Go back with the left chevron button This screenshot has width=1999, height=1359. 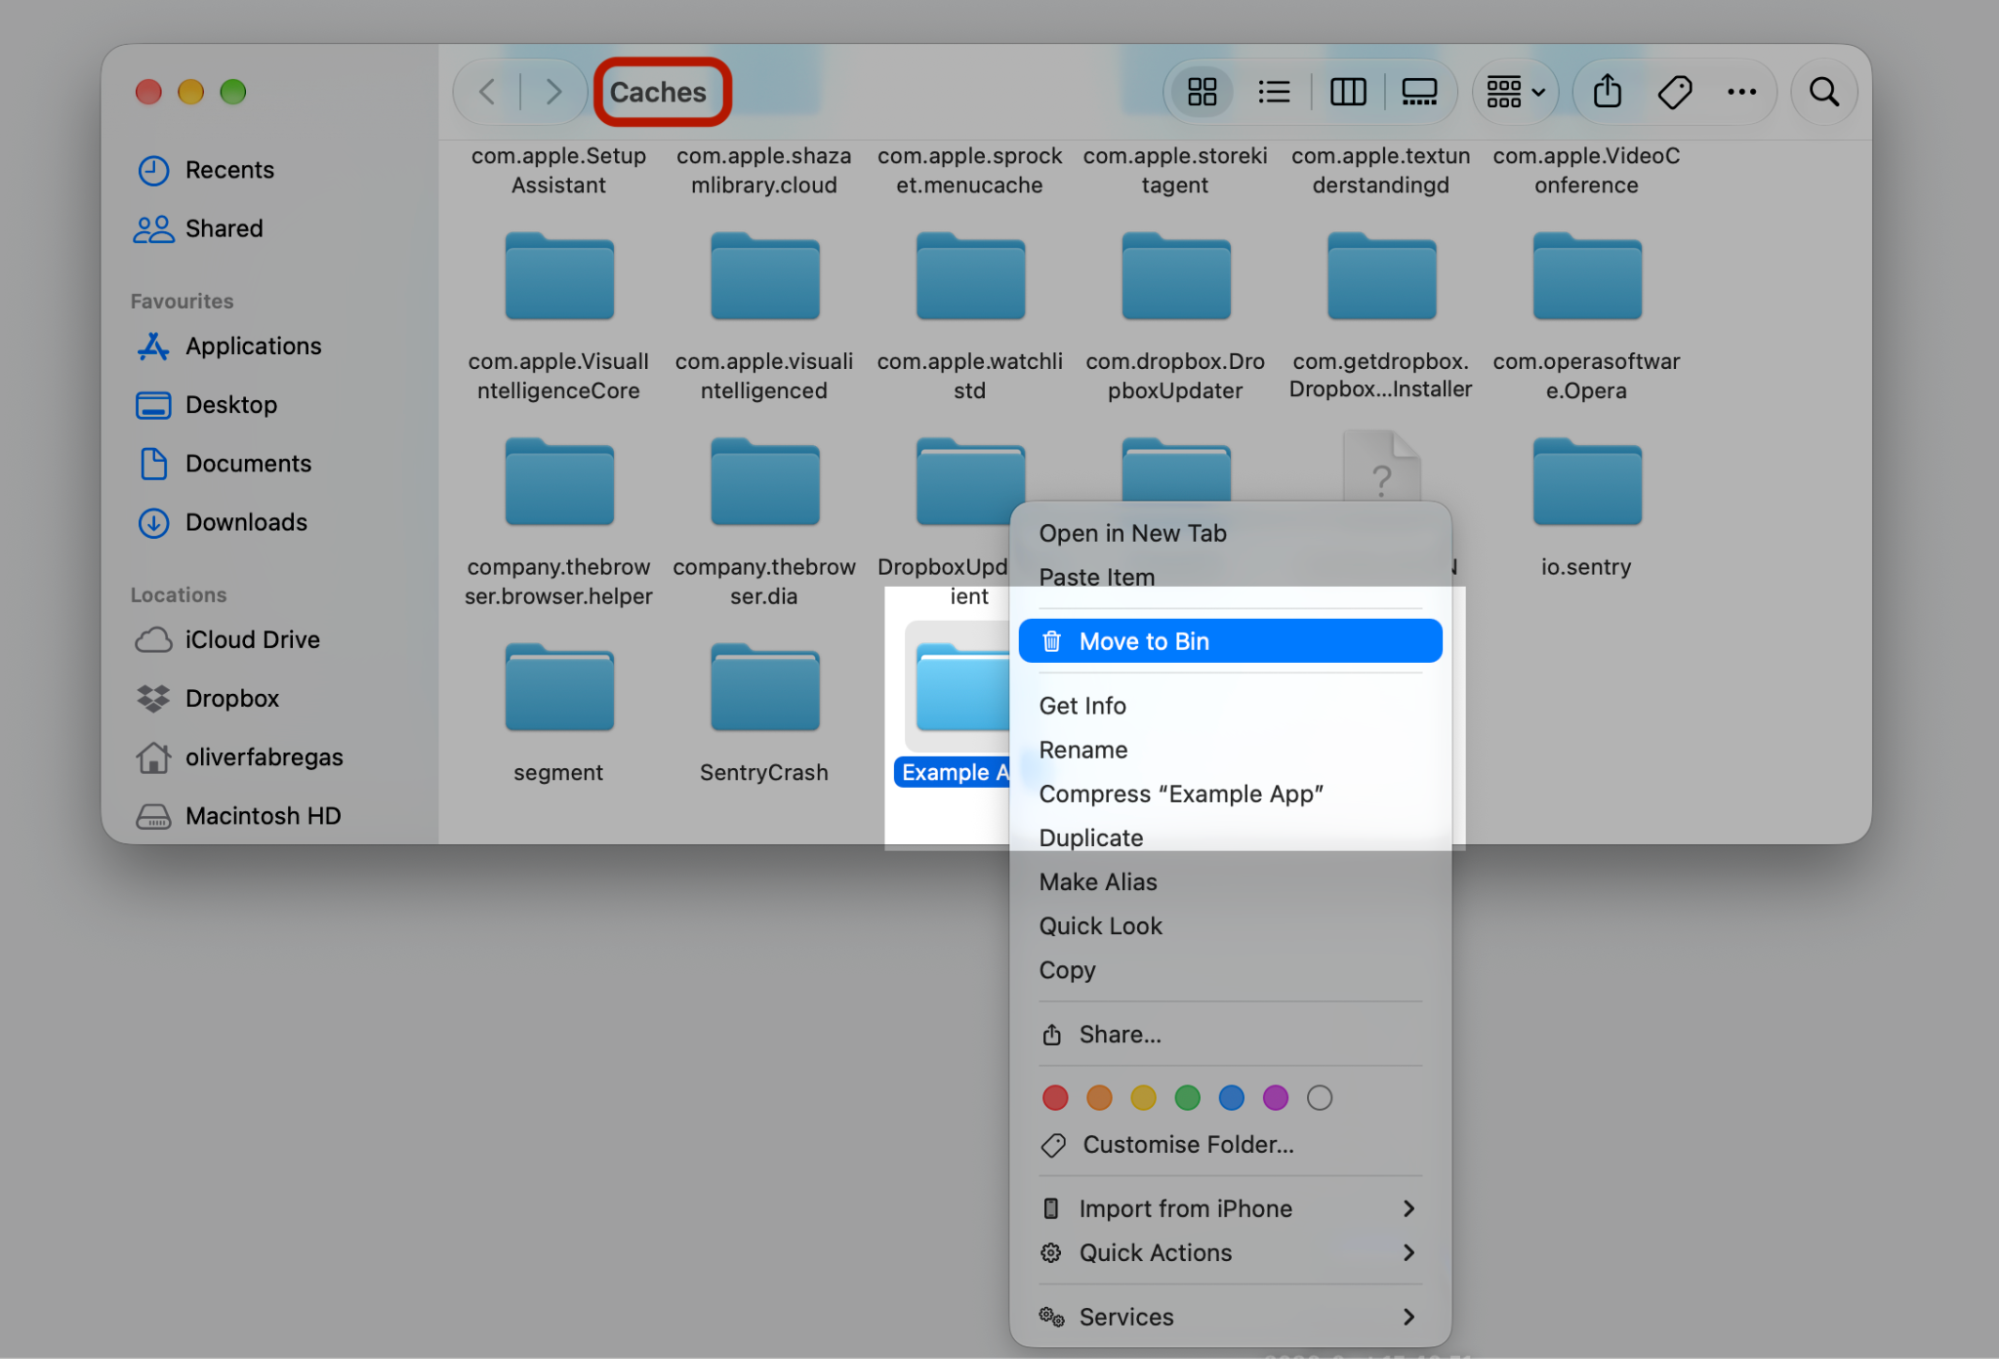click(x=488, y=92)
